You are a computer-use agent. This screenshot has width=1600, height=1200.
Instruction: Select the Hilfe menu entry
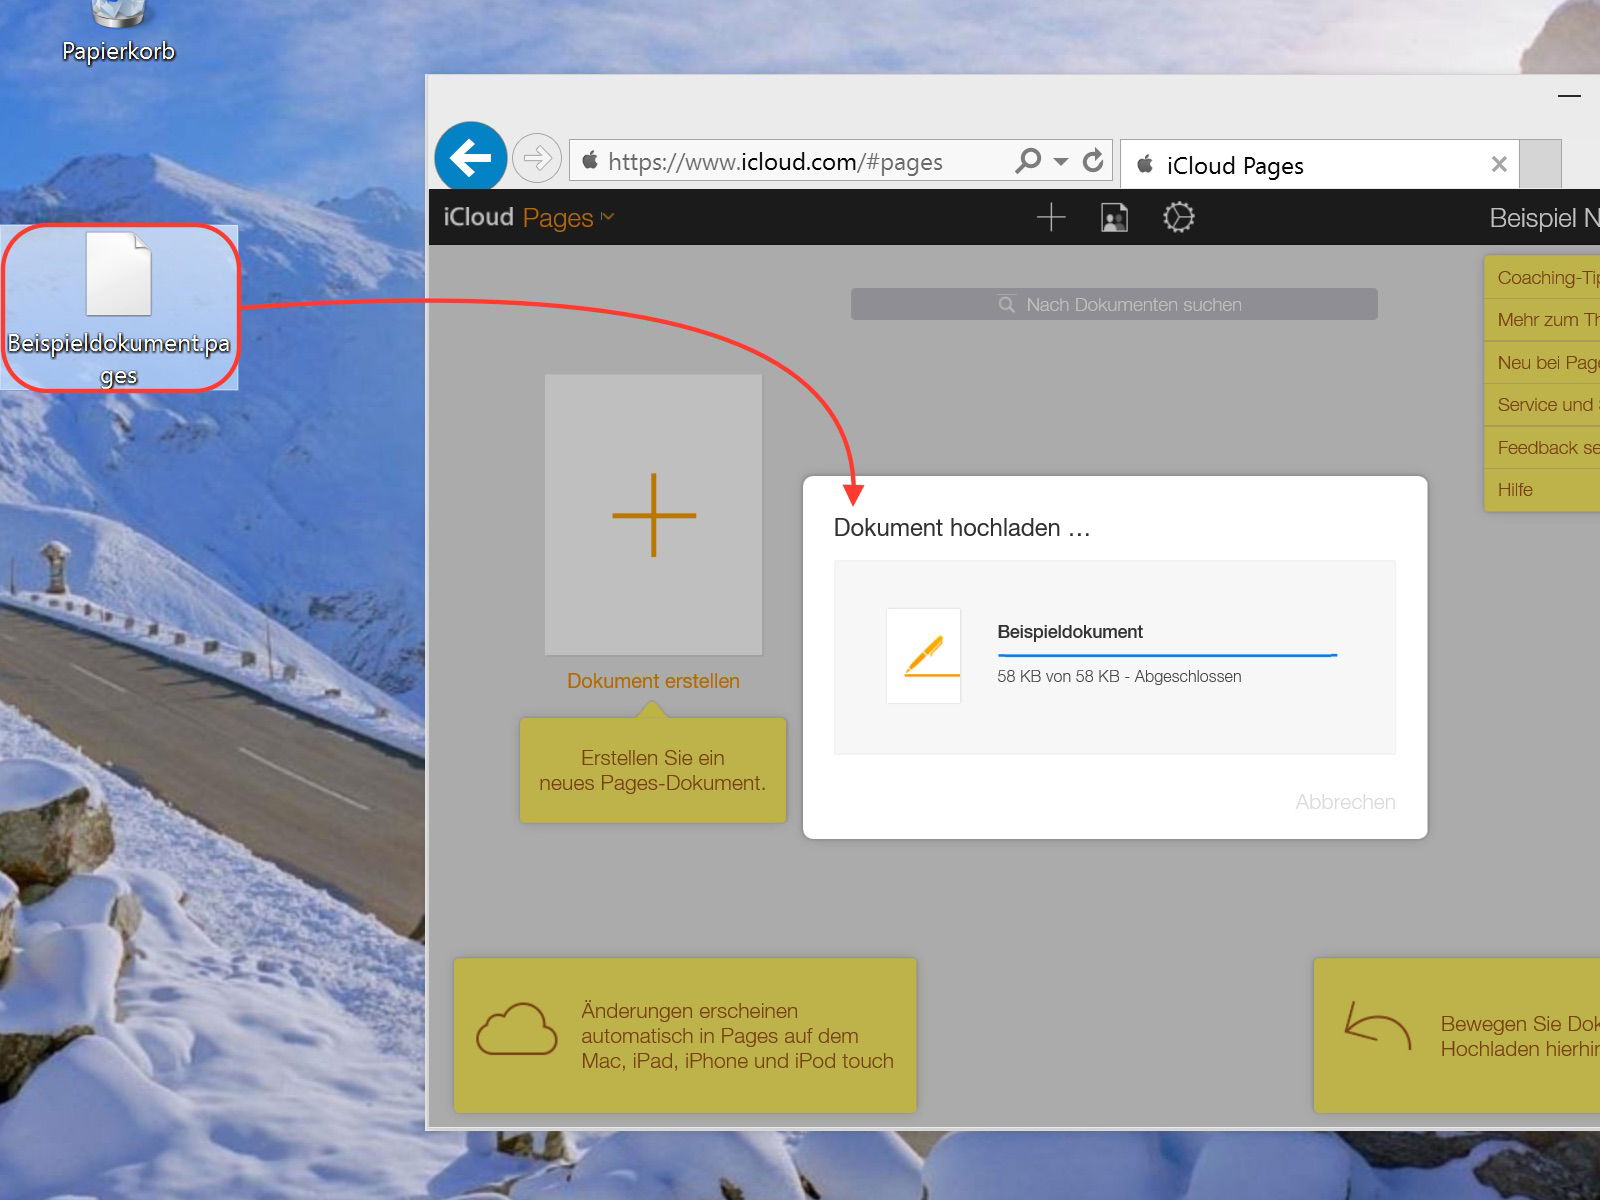[1542, 489]
